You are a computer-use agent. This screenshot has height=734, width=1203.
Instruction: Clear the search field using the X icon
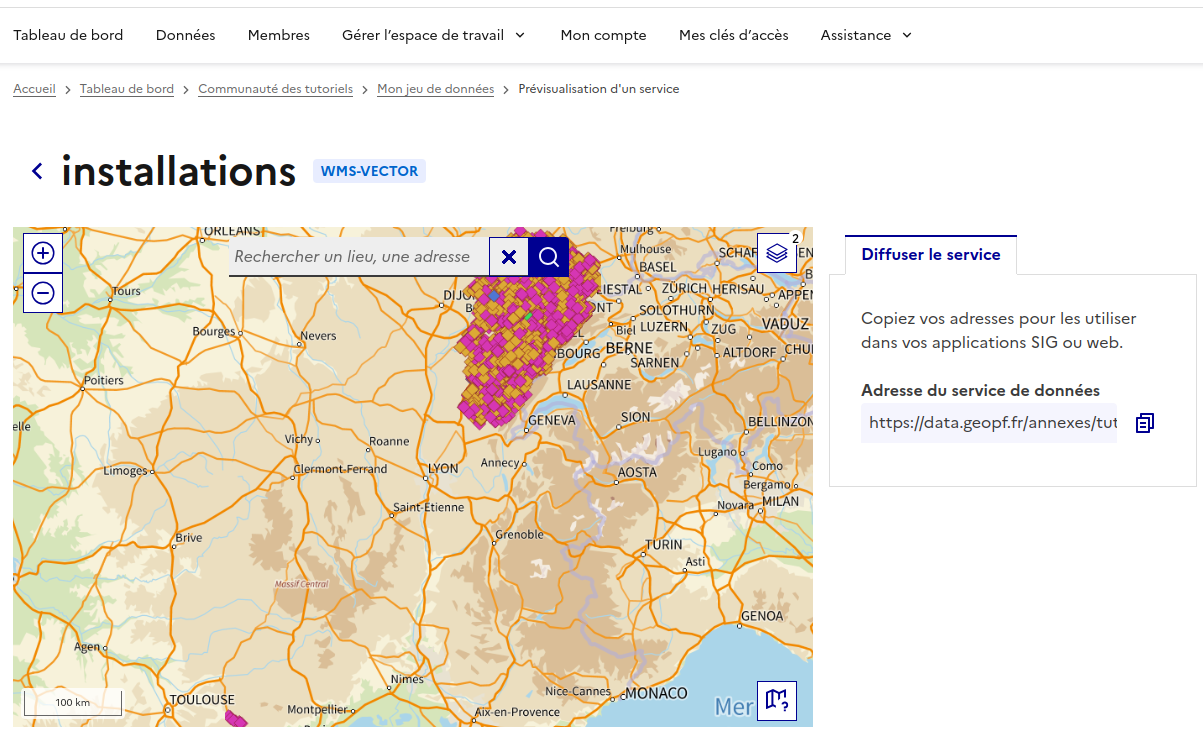click(x=508, y=257)
